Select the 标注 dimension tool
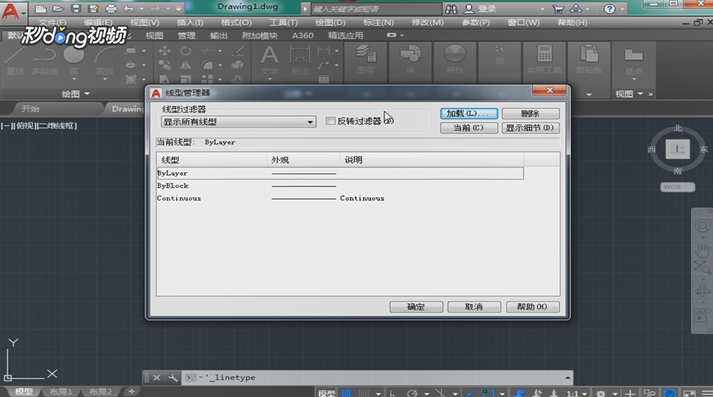The width and height of the screenshot is (713, 397). point(300,60)
